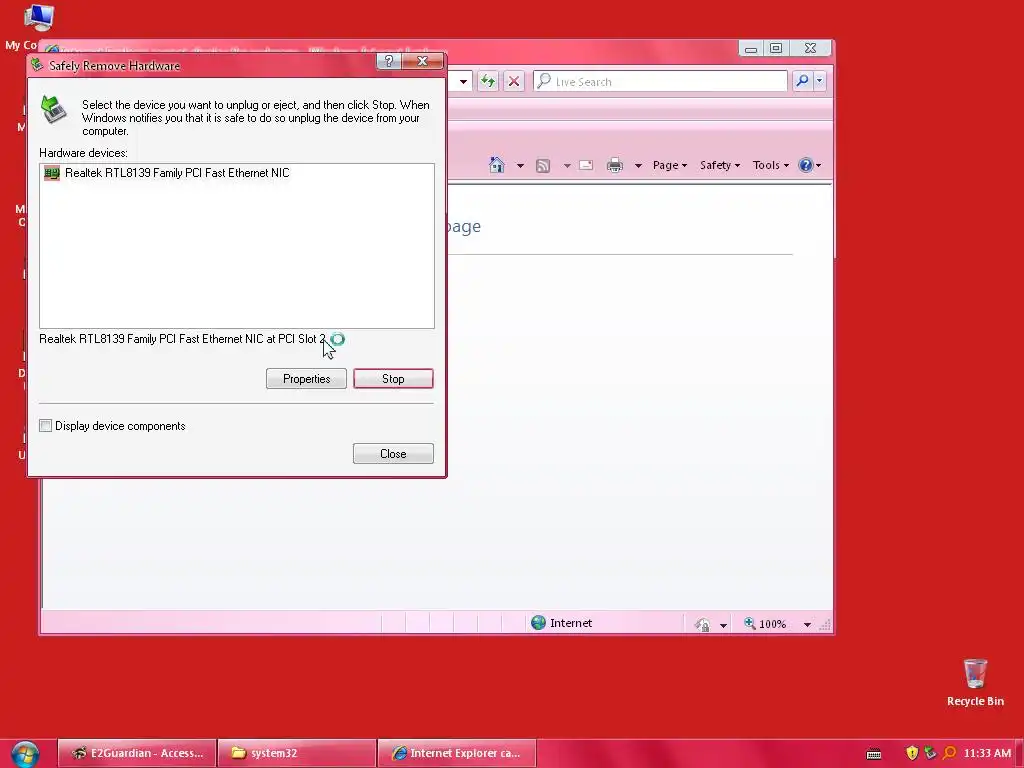
Task: Click the orange magnifier tray icon
Action: (x=949, y=753)
